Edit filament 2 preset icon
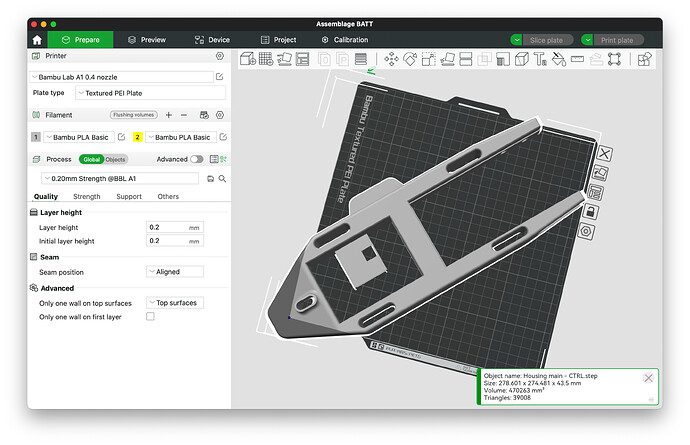The image size is (690, 445). click(x=223, y=137)
